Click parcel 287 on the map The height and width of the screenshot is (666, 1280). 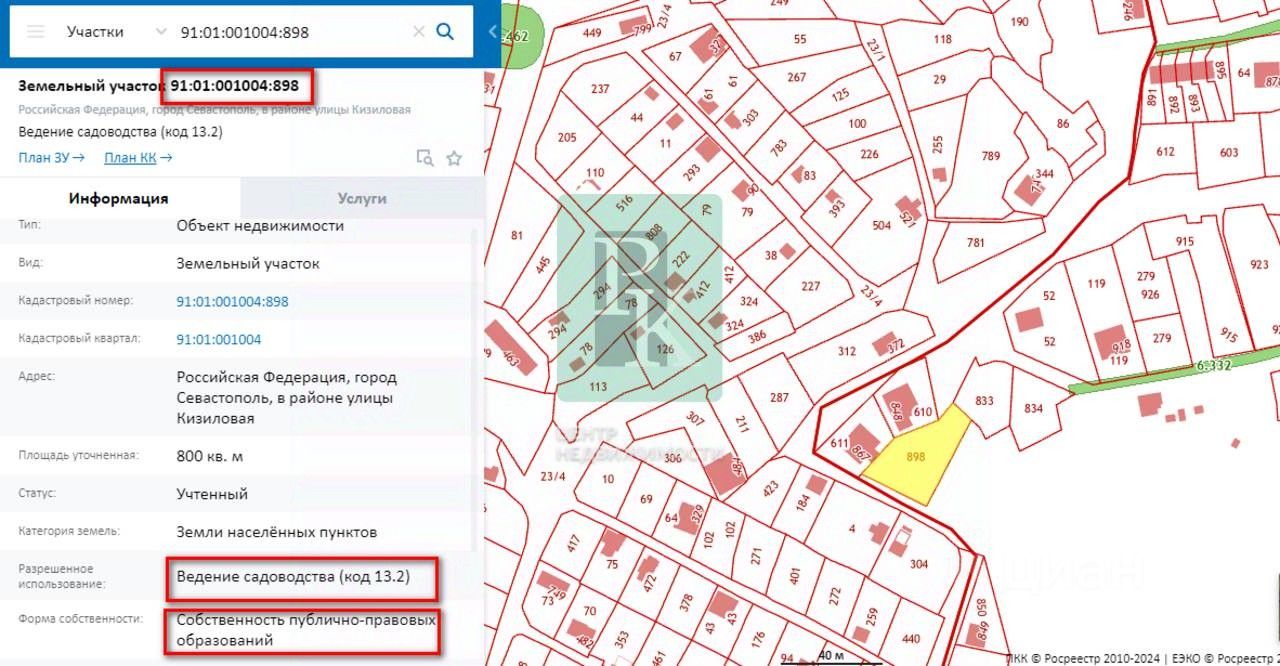point(779,398)
